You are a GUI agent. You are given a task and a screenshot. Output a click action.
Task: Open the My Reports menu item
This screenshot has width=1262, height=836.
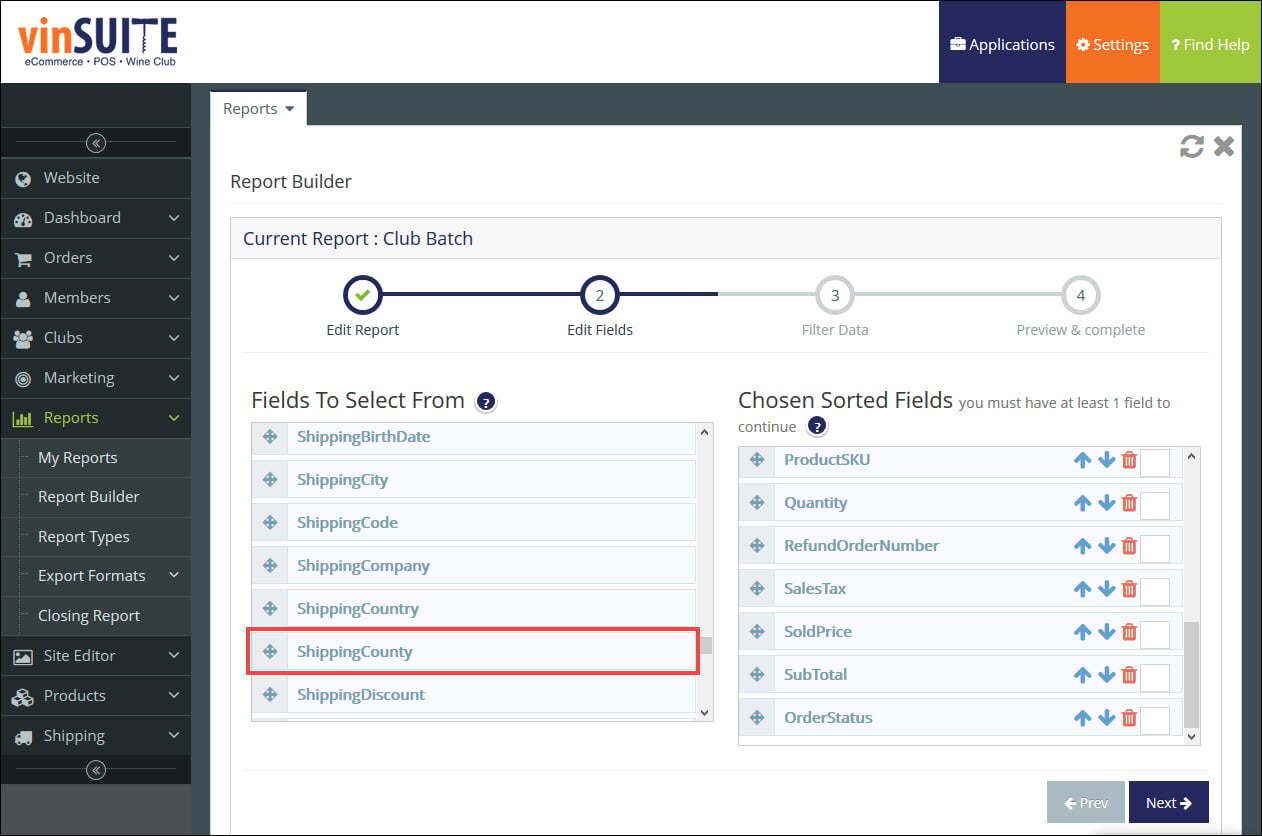coord(78,458)
